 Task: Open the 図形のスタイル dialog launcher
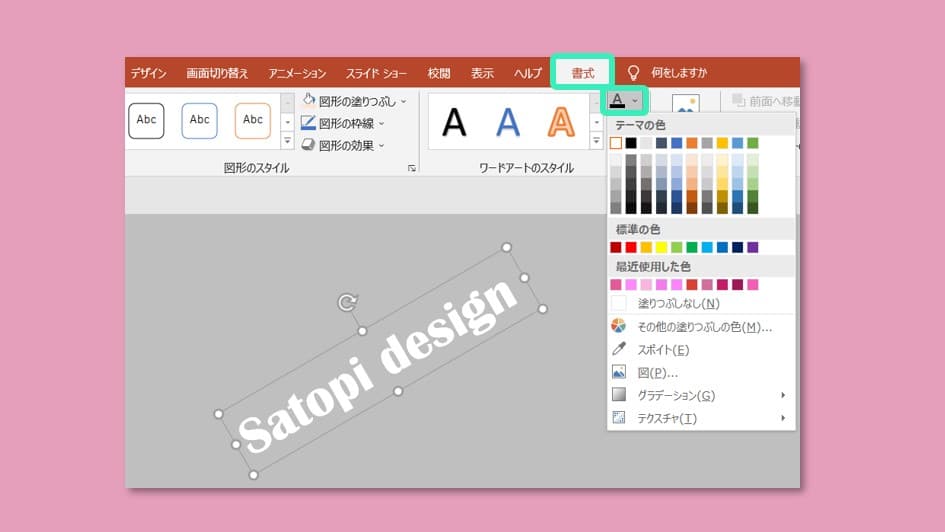tap(412, 168)
